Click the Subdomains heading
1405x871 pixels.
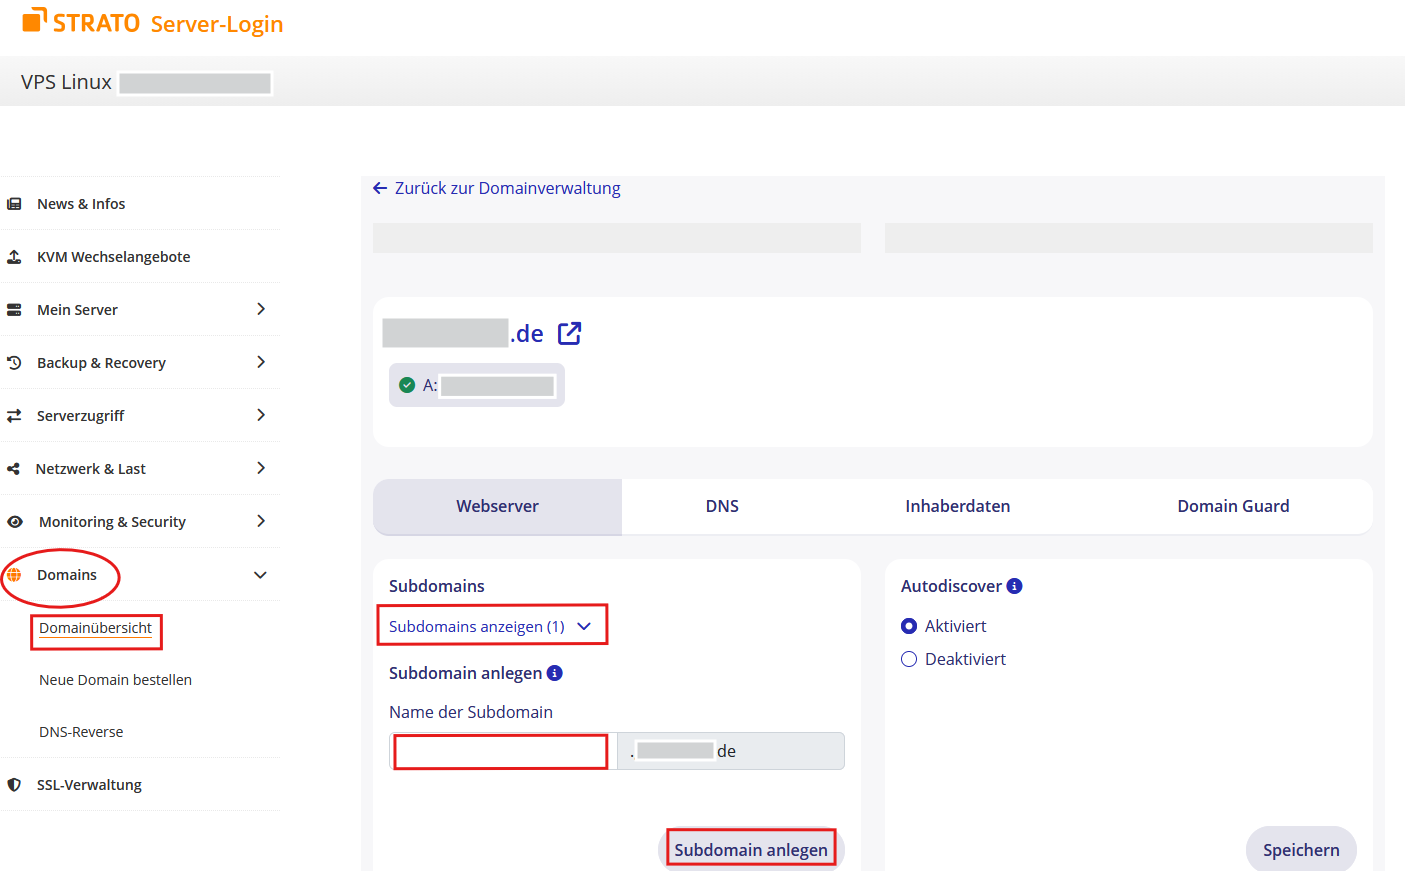tap(437, 586)
